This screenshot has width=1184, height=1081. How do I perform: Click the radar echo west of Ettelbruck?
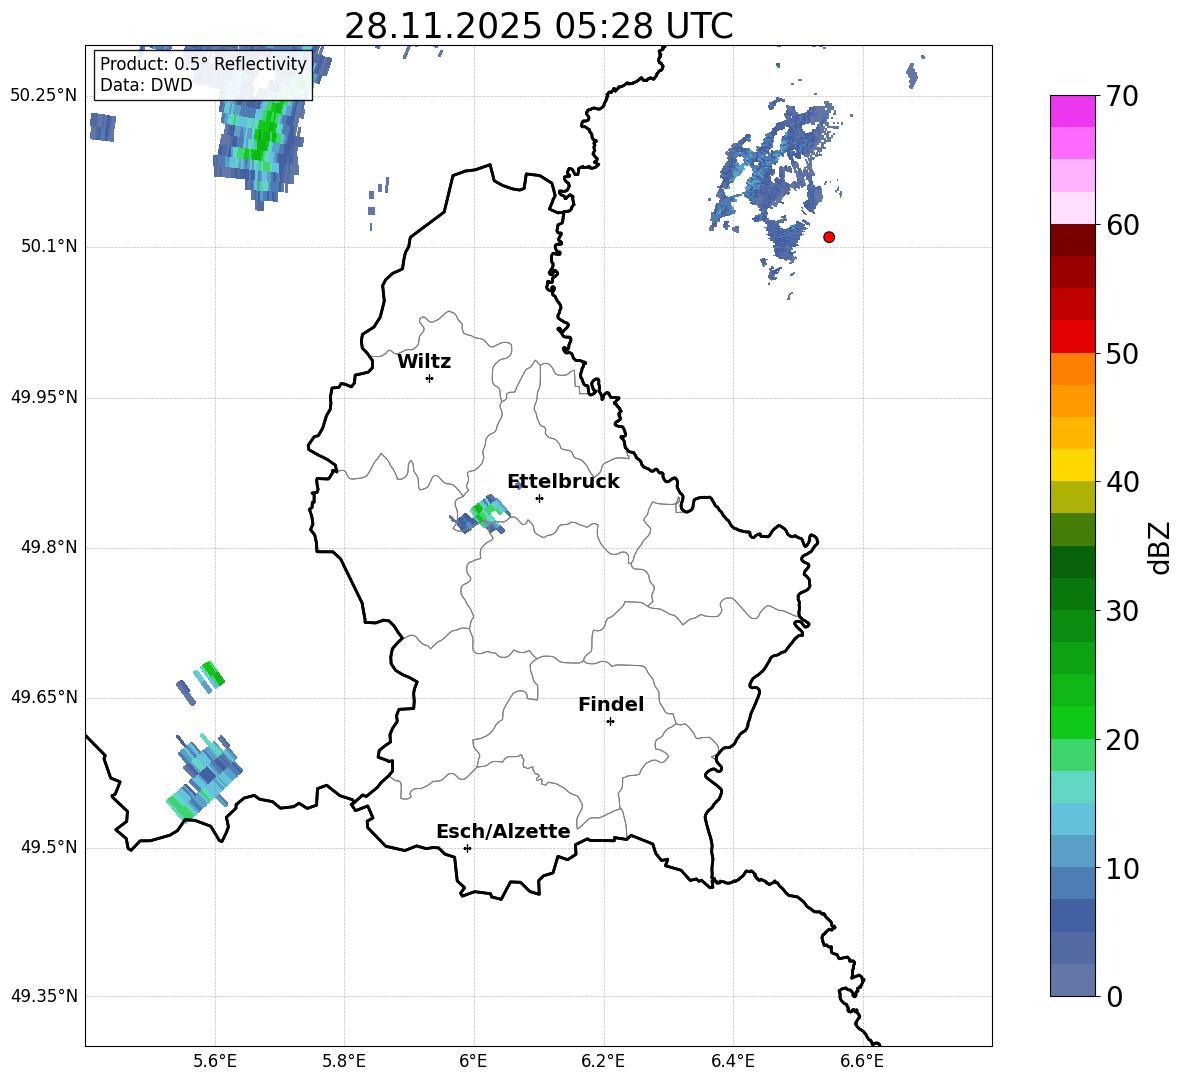[480, 514]
